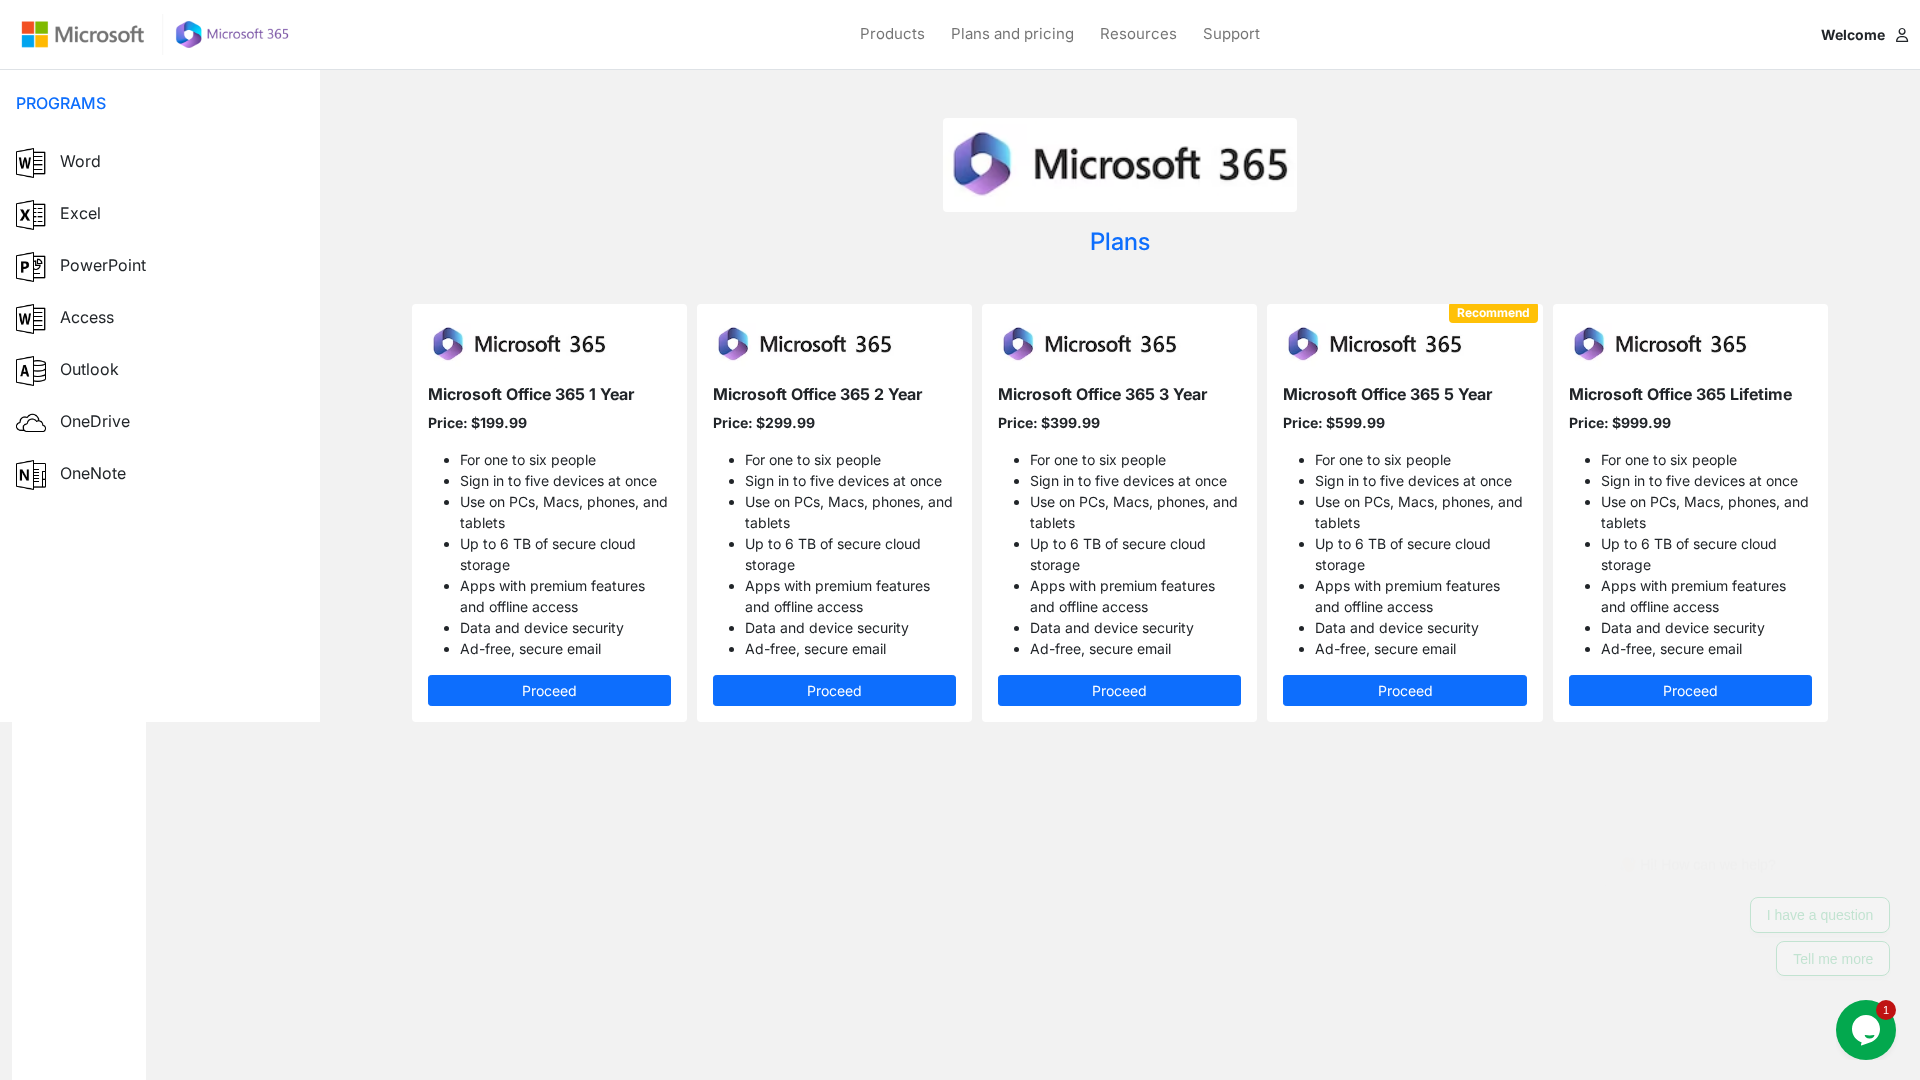Click 'Microsoft Office 365 3 Year' title
Image resolution: width=1920 pixels, height=1080 pixels.
pyautogui.click(x=1102, y=395)
